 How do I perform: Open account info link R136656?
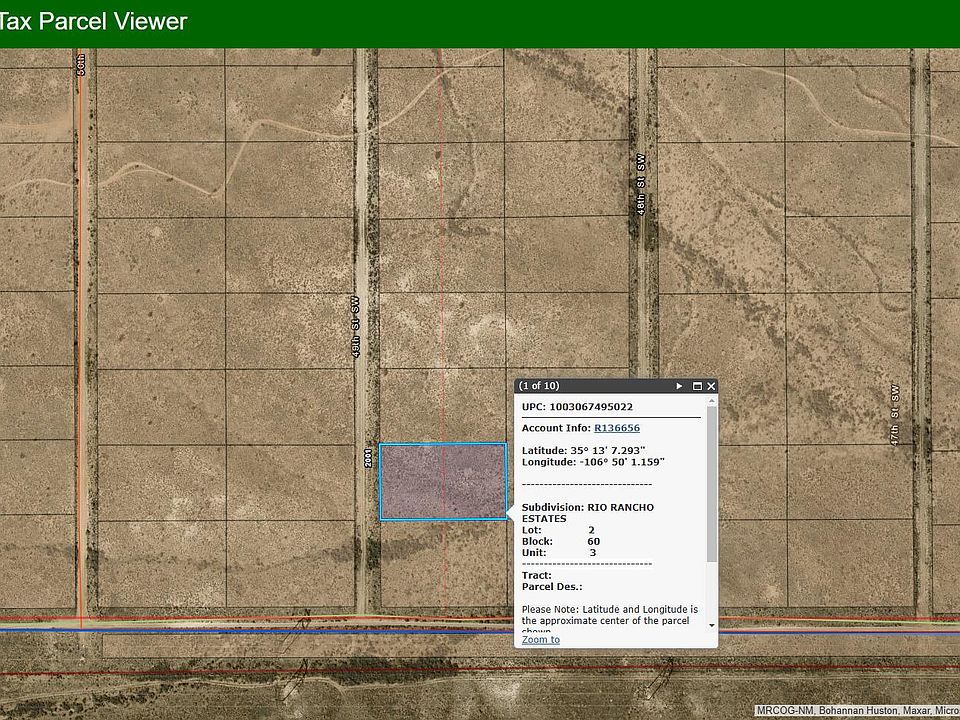click(617, 428)
